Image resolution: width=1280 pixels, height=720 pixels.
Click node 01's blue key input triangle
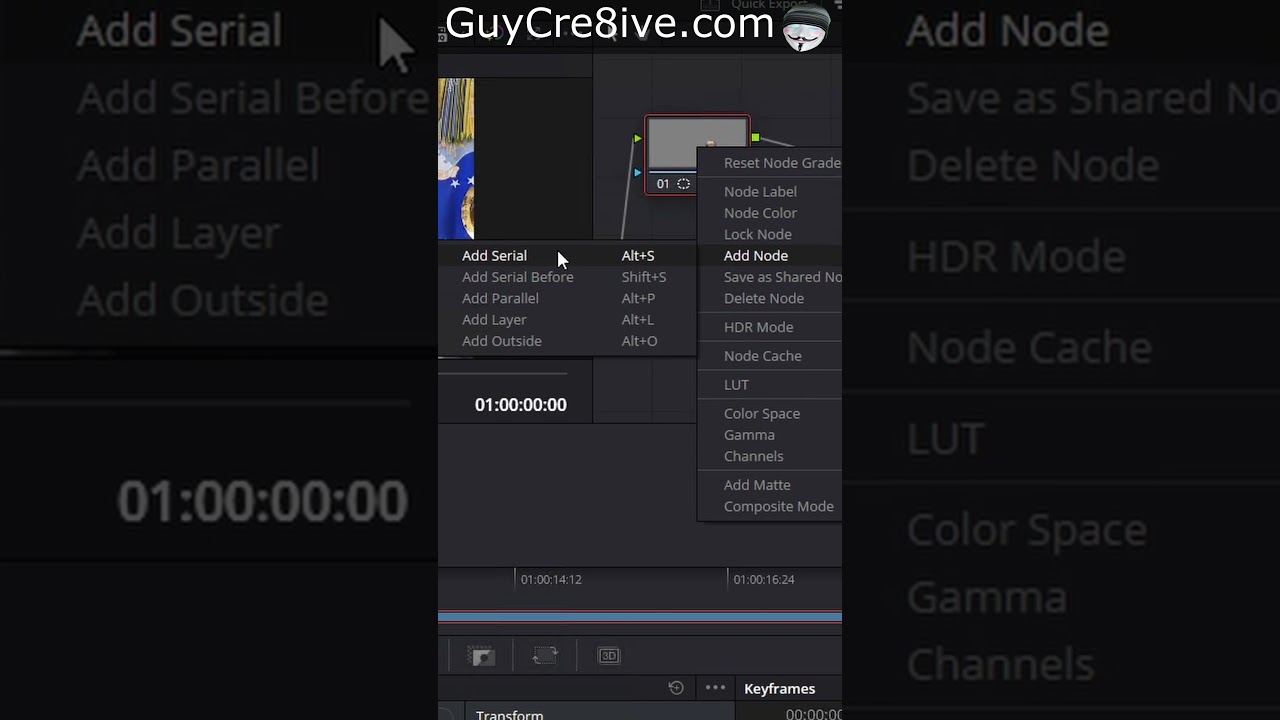pos(637,173)
